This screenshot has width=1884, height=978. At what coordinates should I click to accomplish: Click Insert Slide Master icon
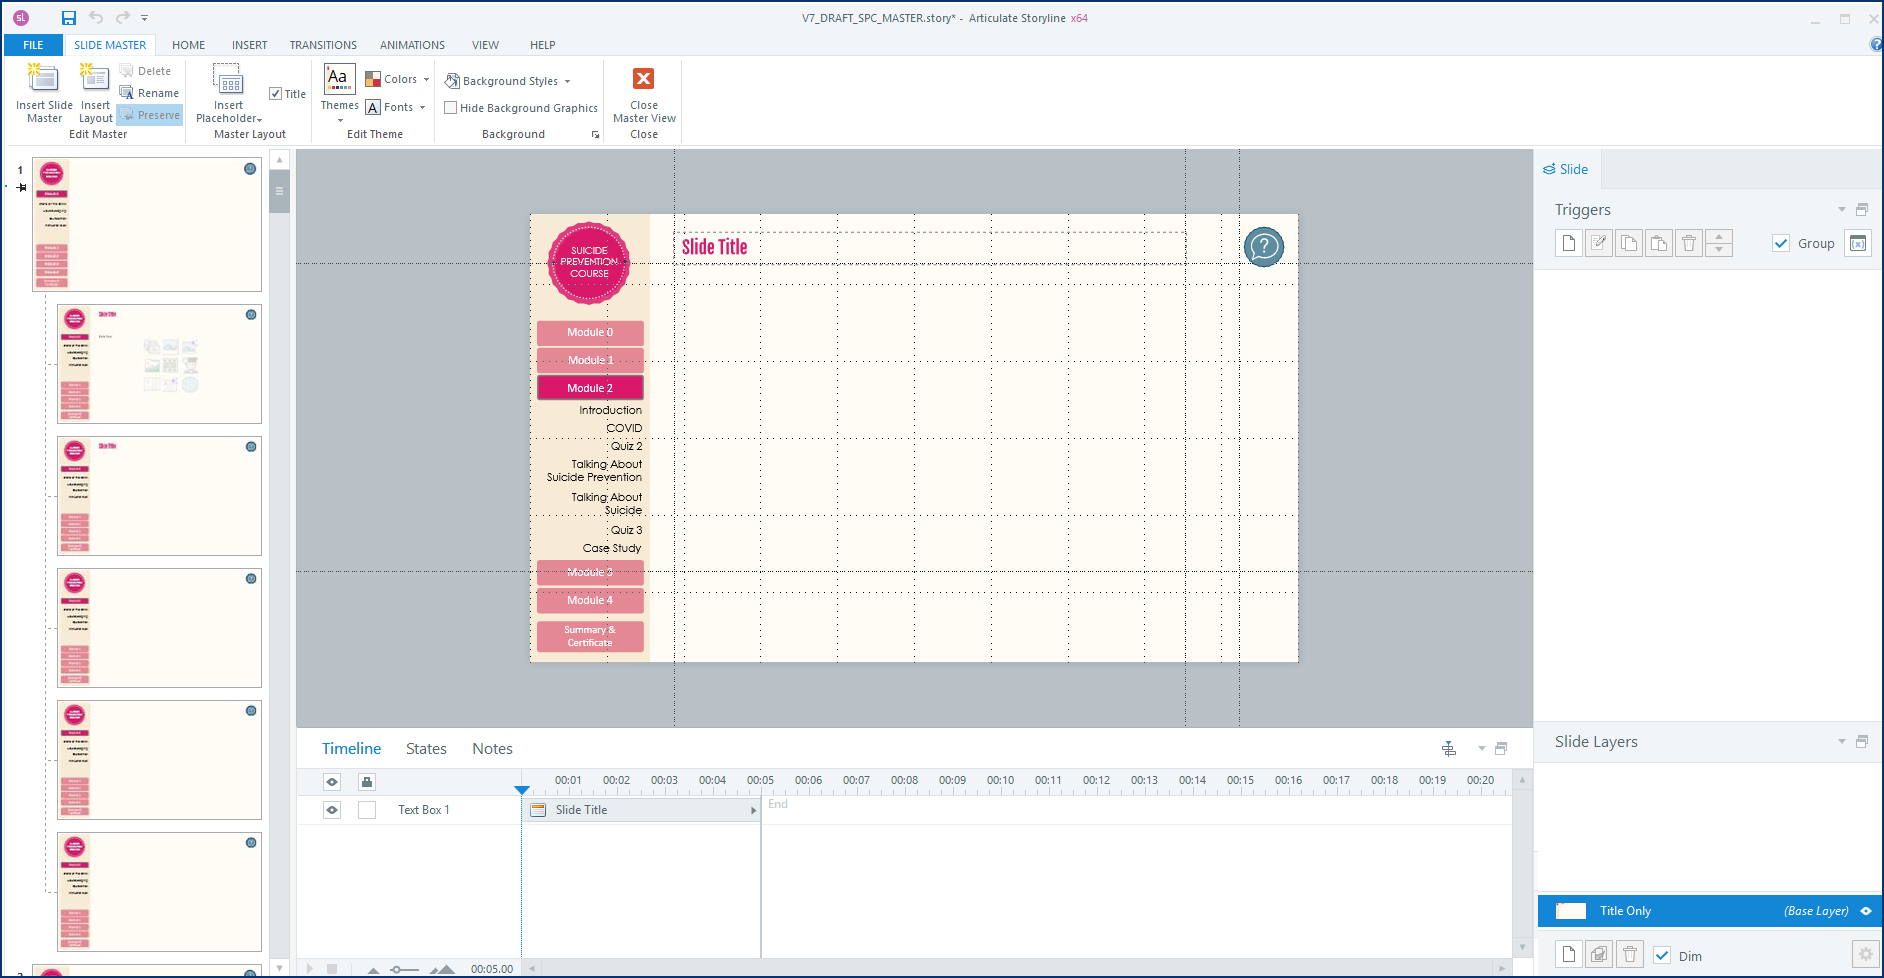tap(44, 93)
